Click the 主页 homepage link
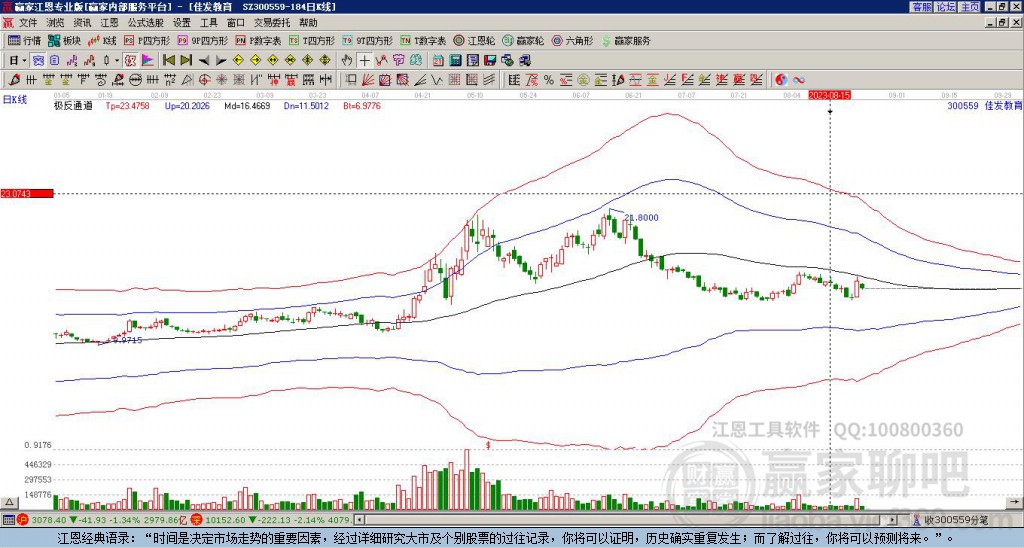The width and height of the screenshot is (1024, 548). (969, 7)
